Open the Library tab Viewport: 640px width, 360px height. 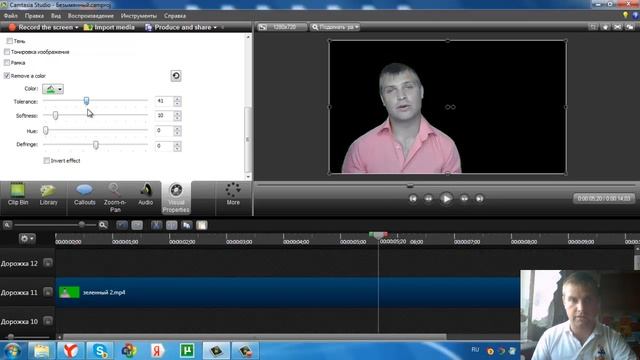tap(48, 195)
